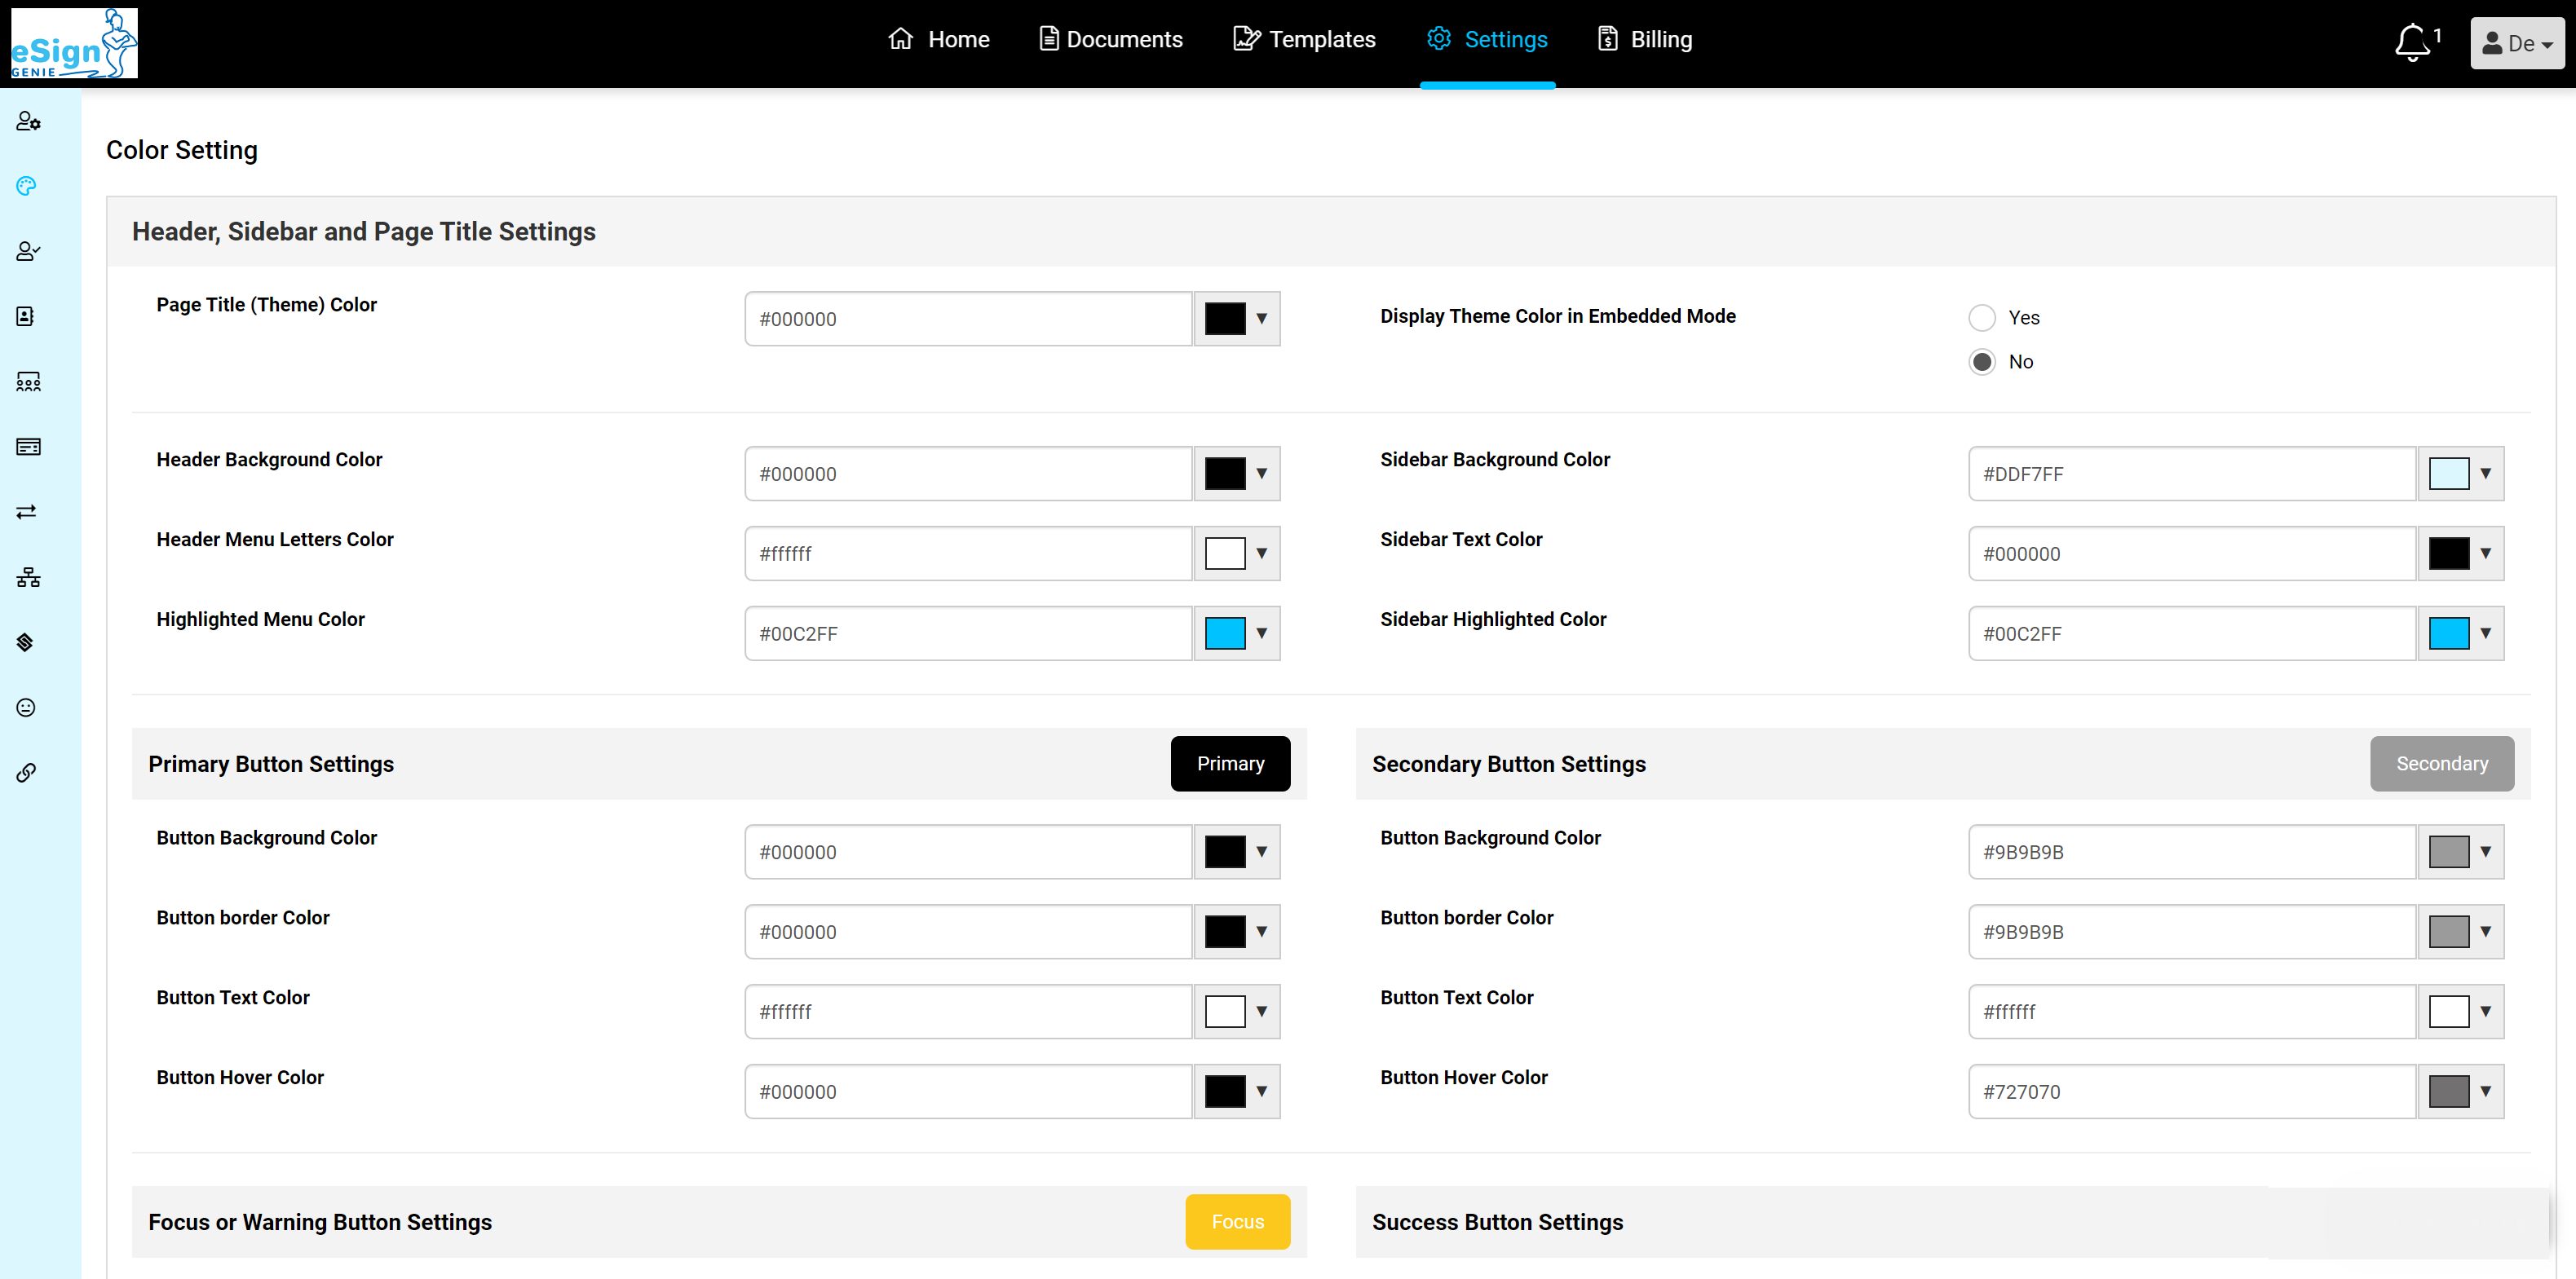Image resolution: width=2576 pixels, height=1279 pixels.
Task: Click the Primary preview button
Action: click(1229, 764)
